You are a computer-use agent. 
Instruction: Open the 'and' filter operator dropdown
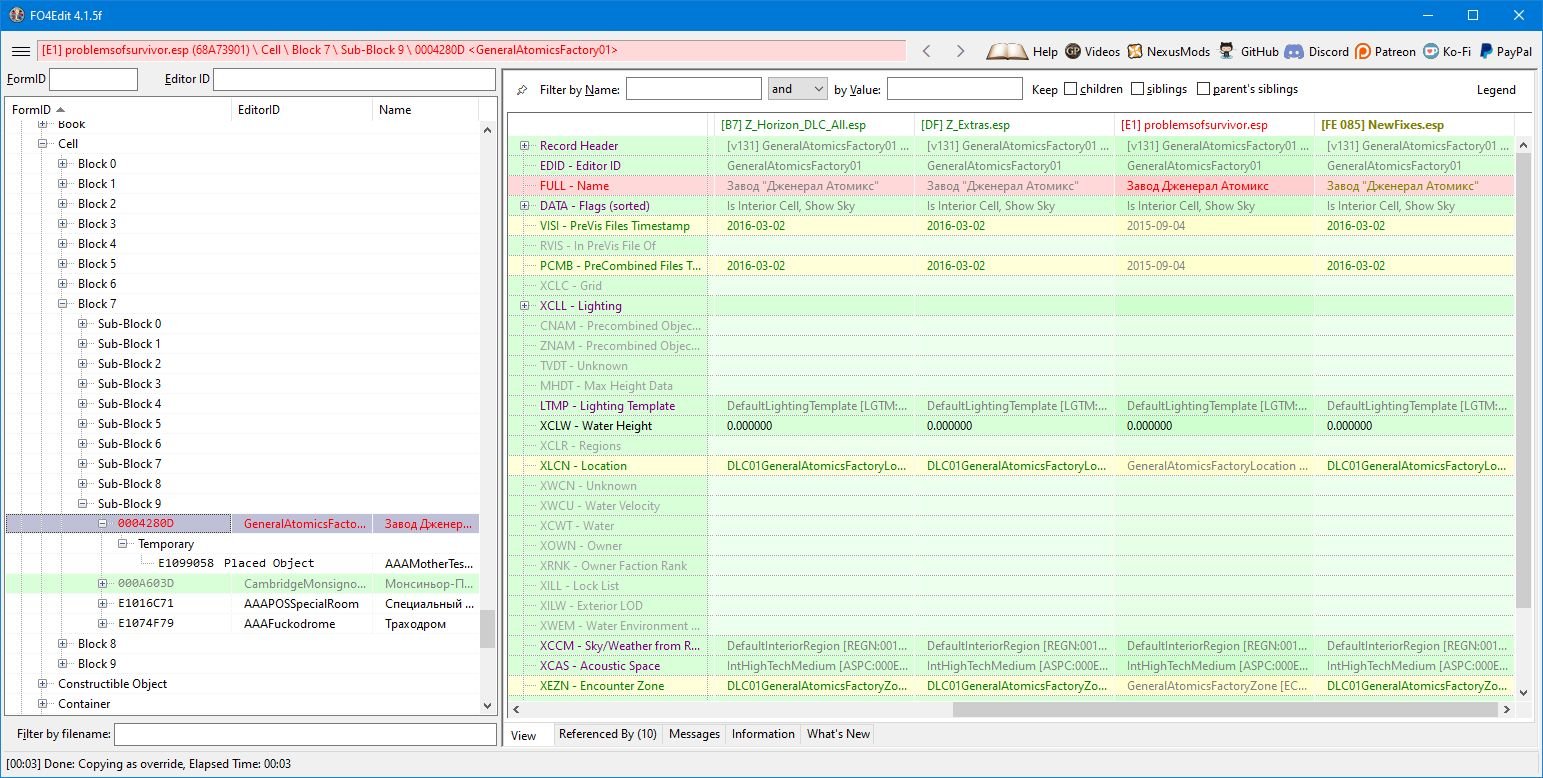[797, 89]
